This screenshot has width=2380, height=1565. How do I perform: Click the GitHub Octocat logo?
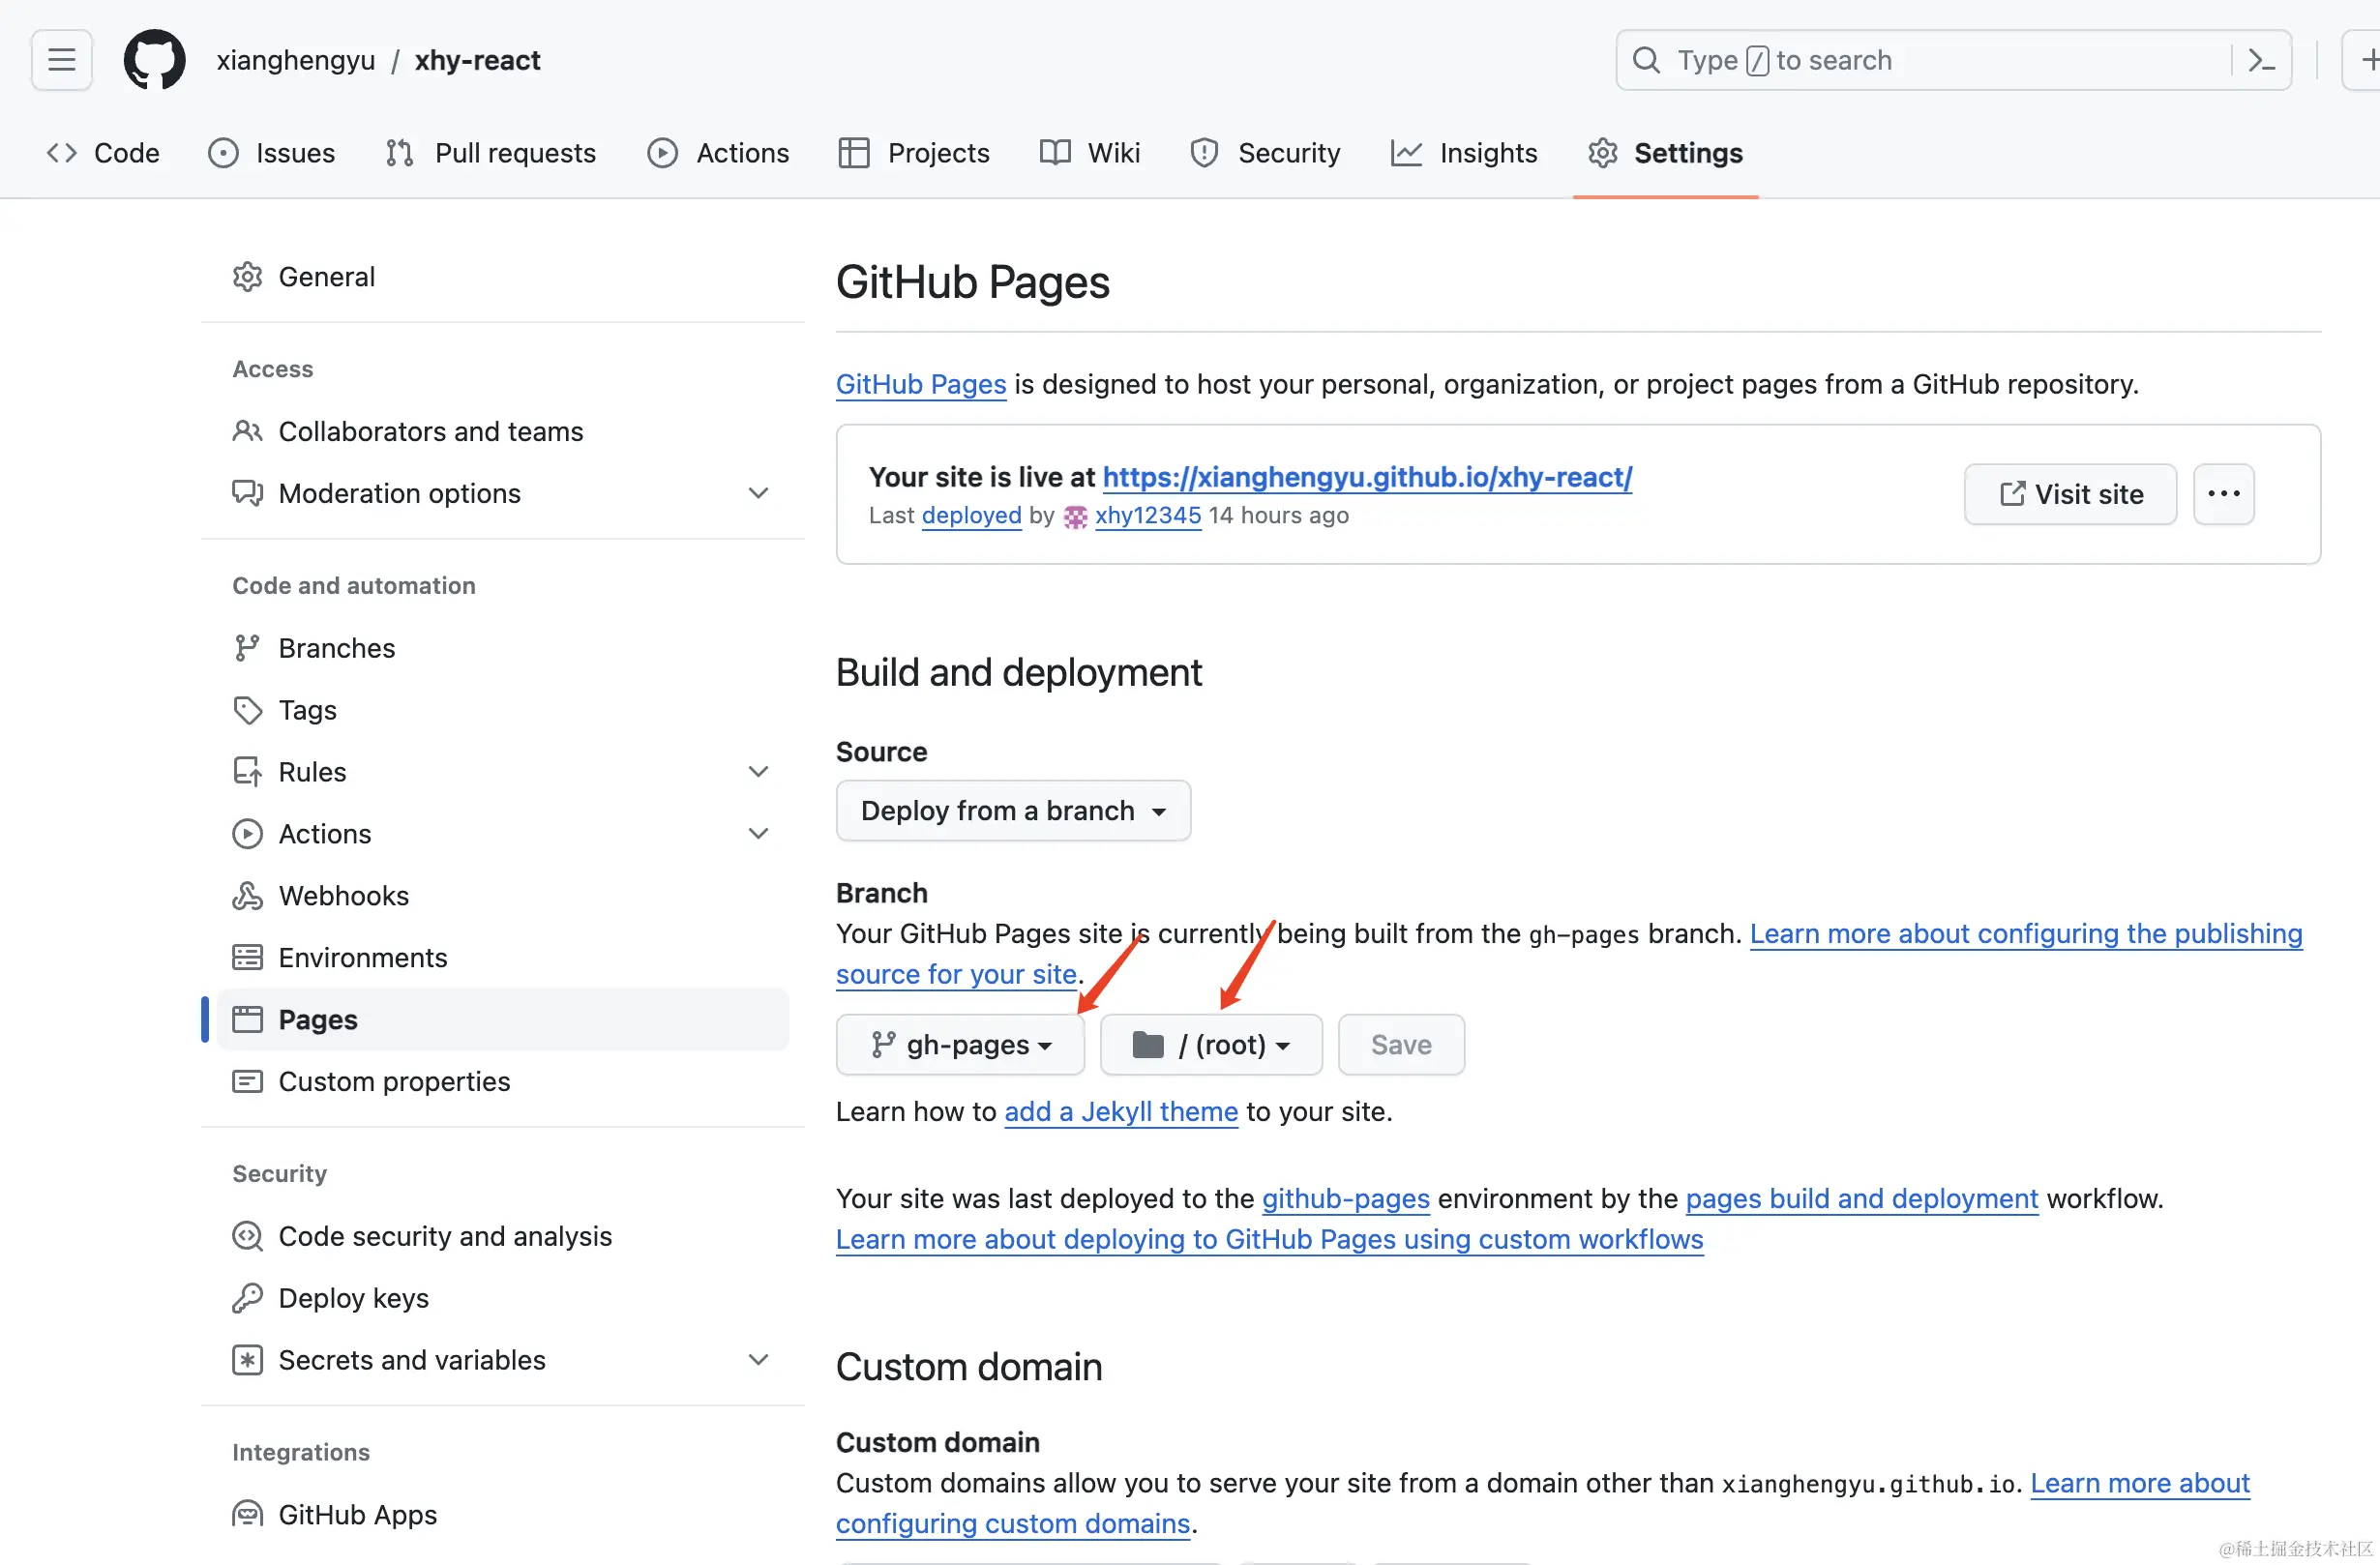point(154,60)
